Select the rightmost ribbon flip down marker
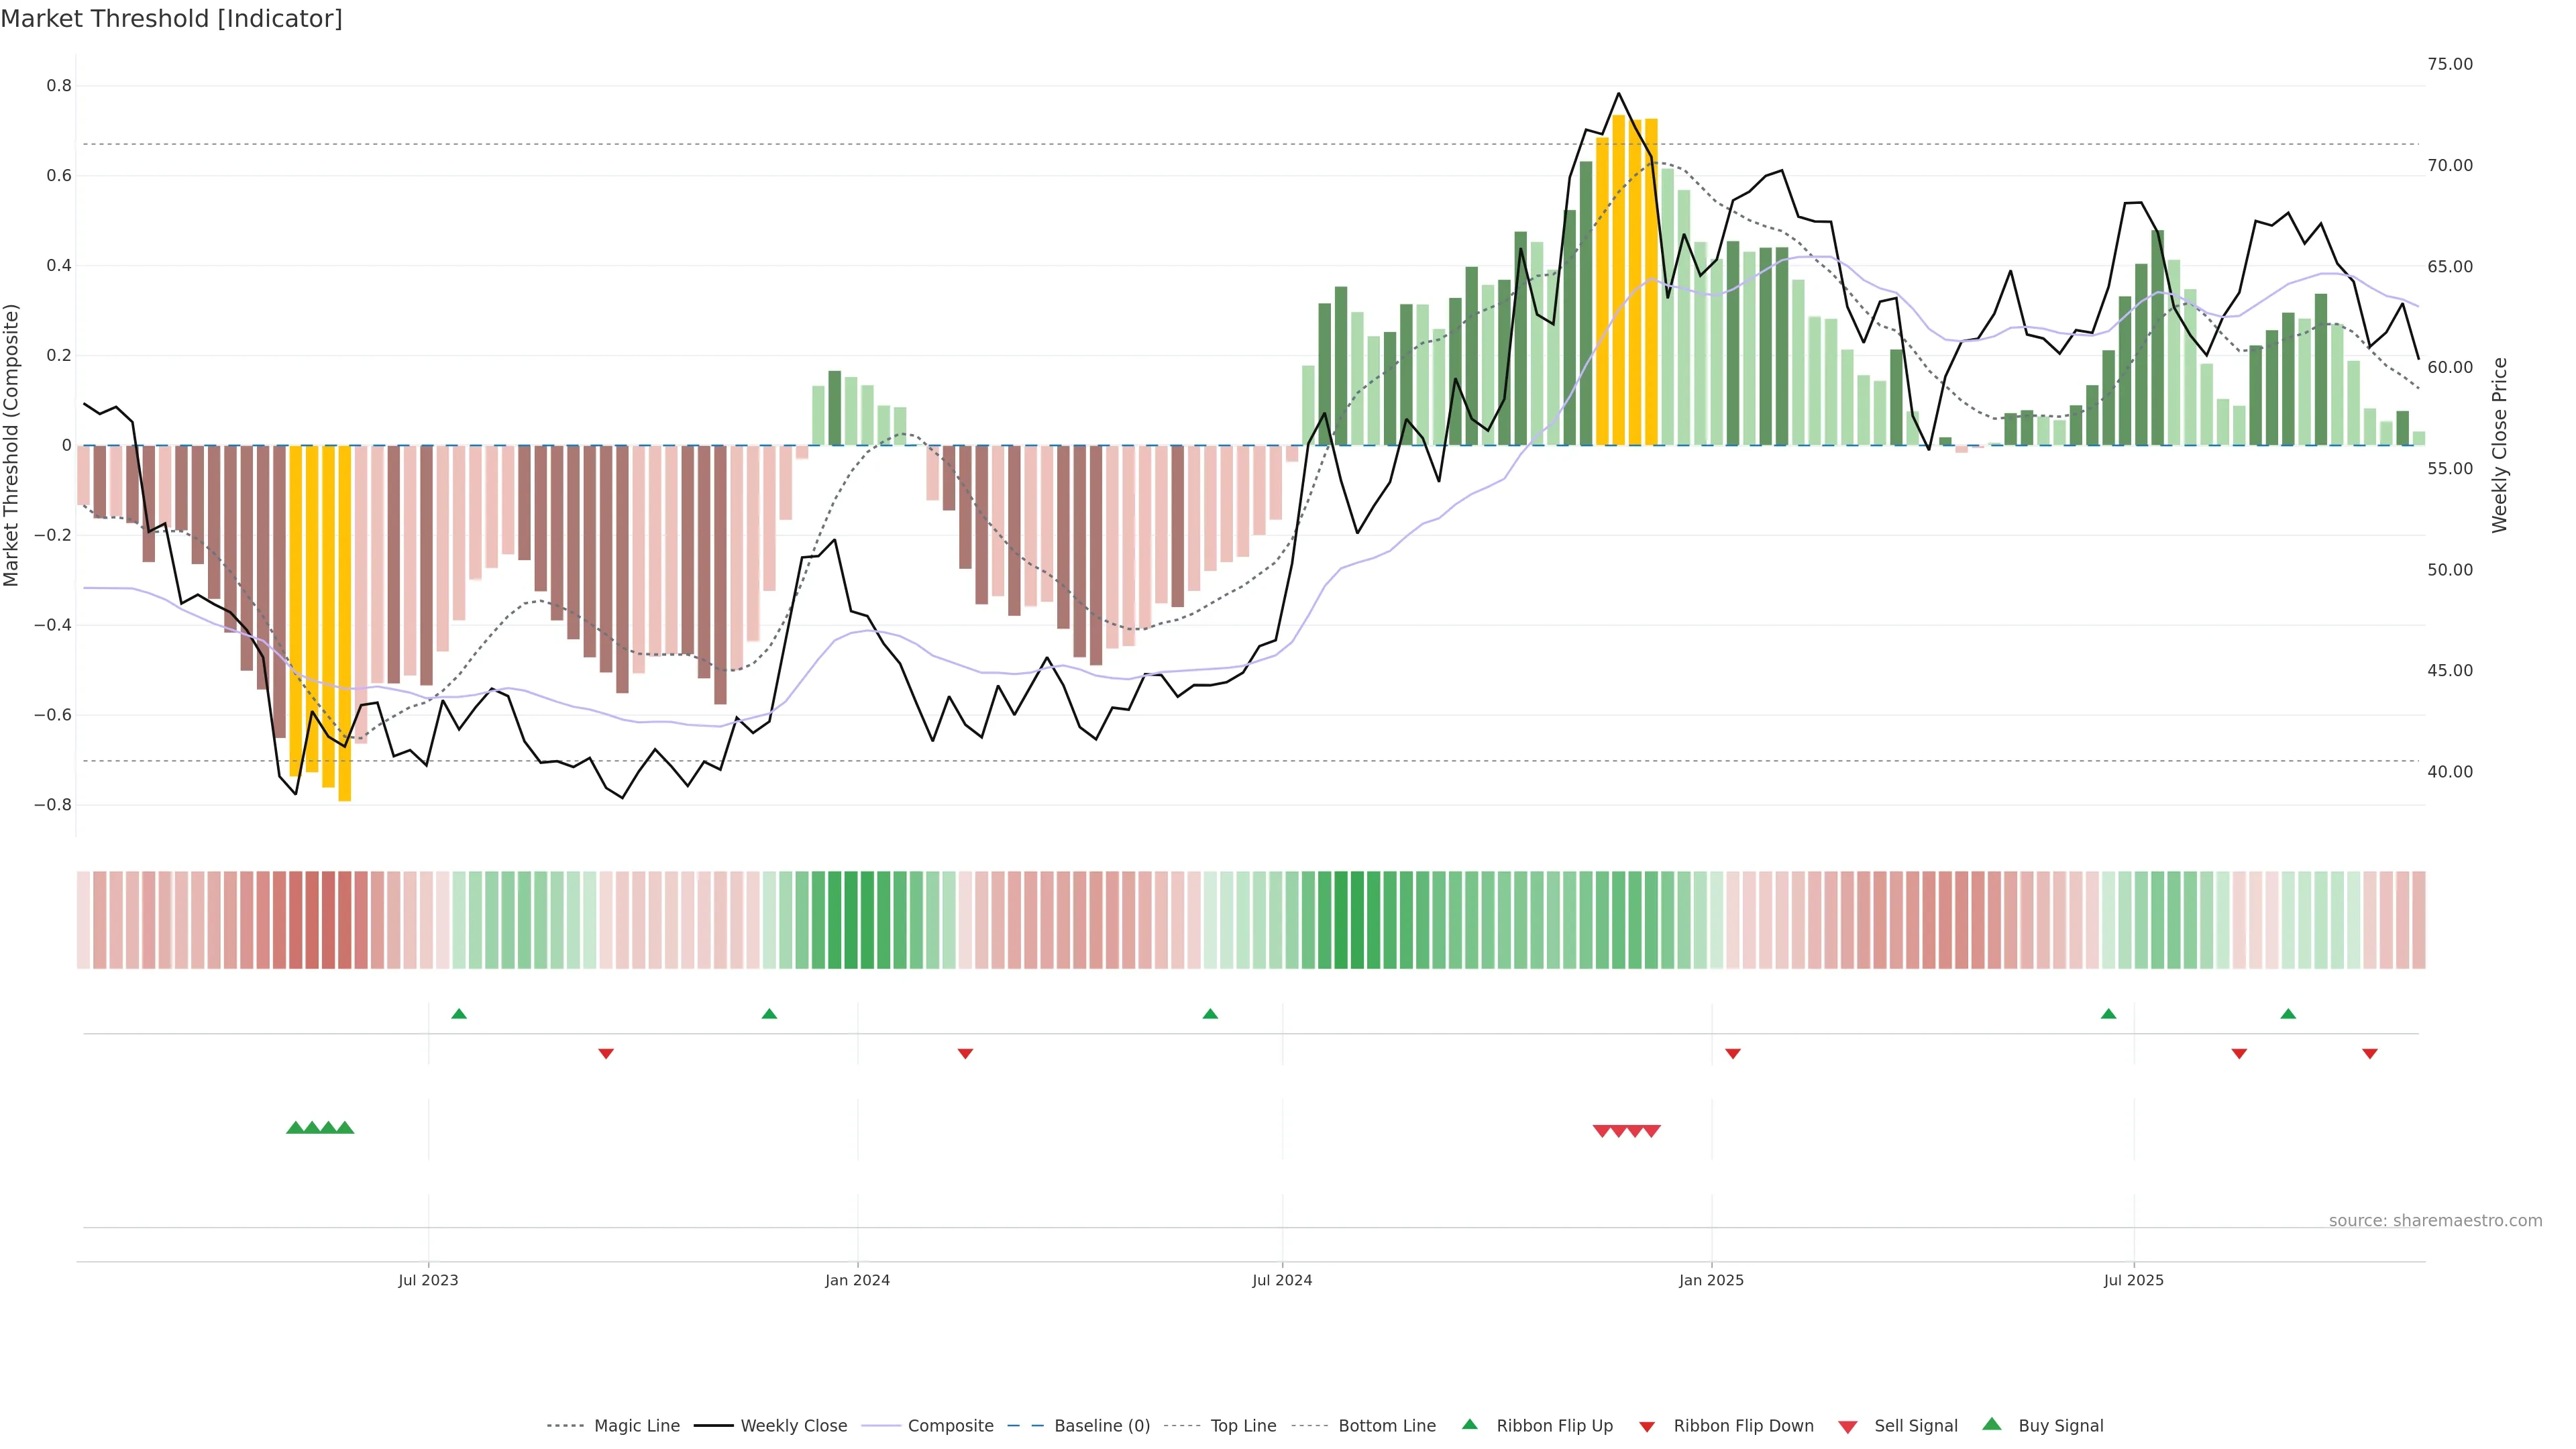The height and width of the screenshot is (1449, 2576). (2369, 1053)
